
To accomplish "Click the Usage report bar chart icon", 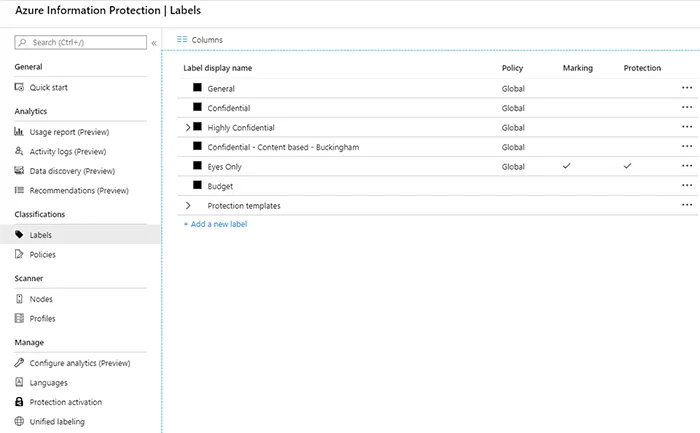I will 19,131.
